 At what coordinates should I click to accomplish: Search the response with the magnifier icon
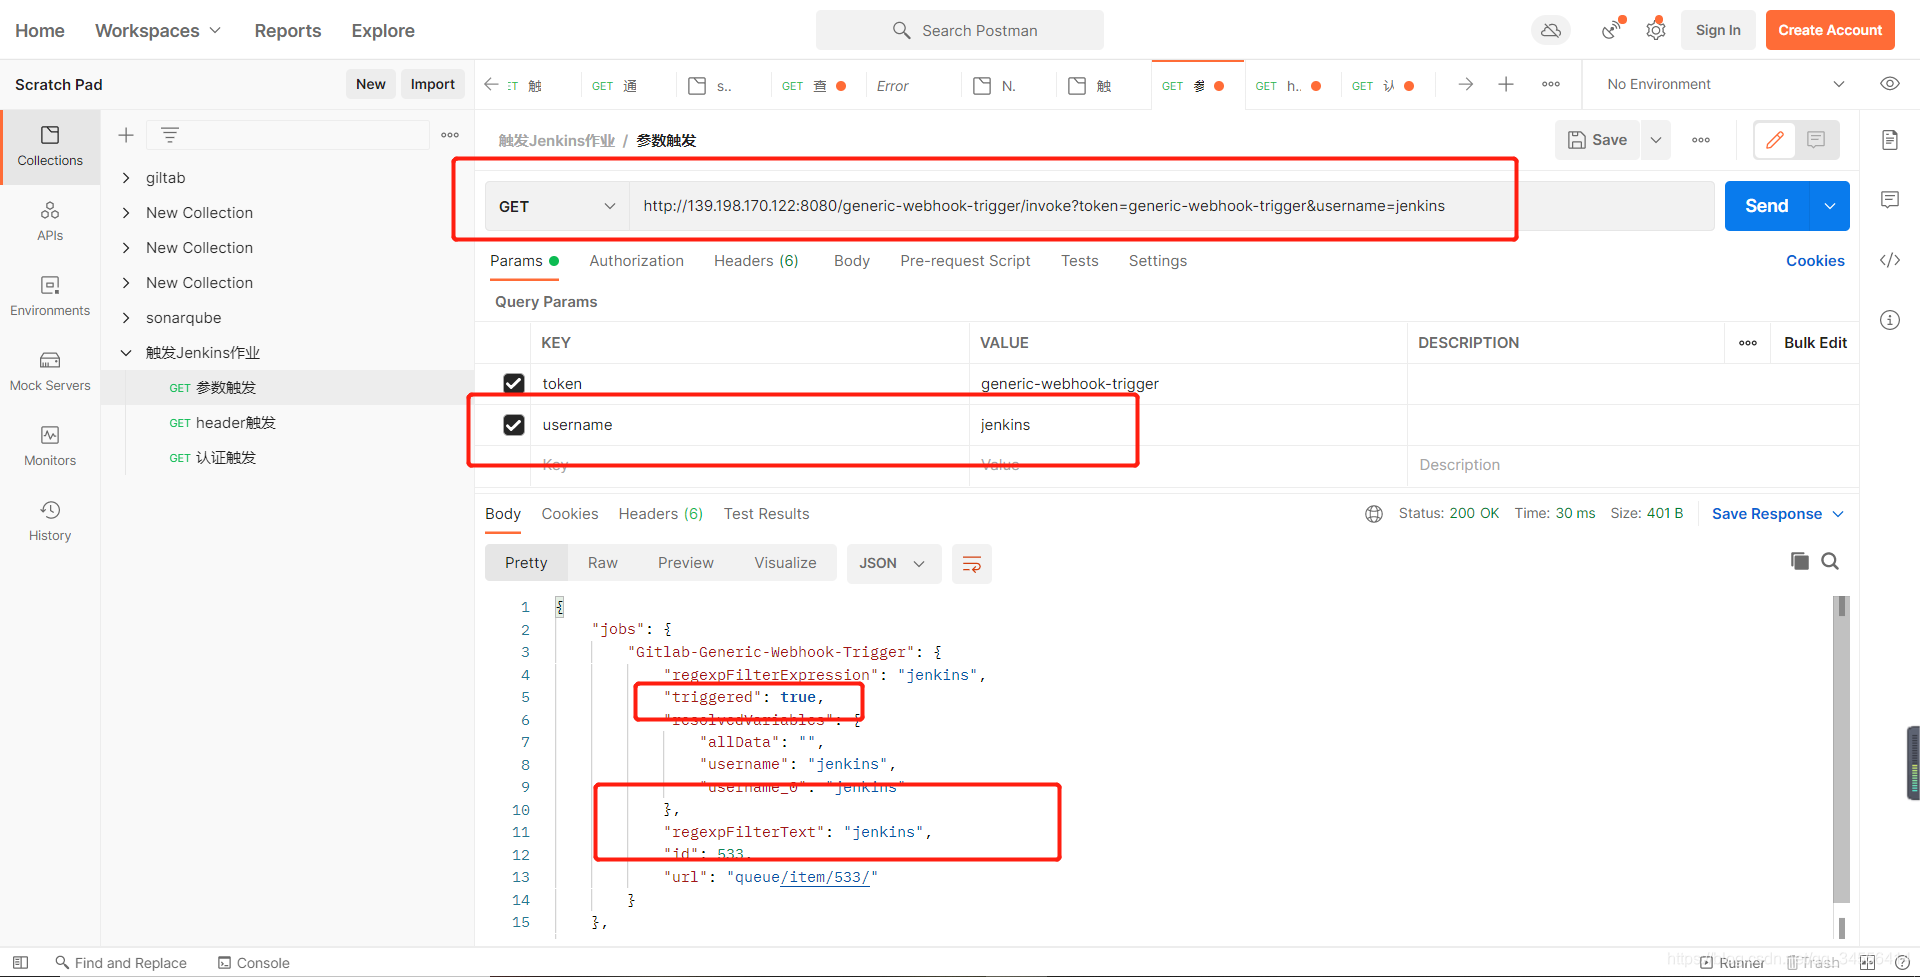tap(1830, 561)
